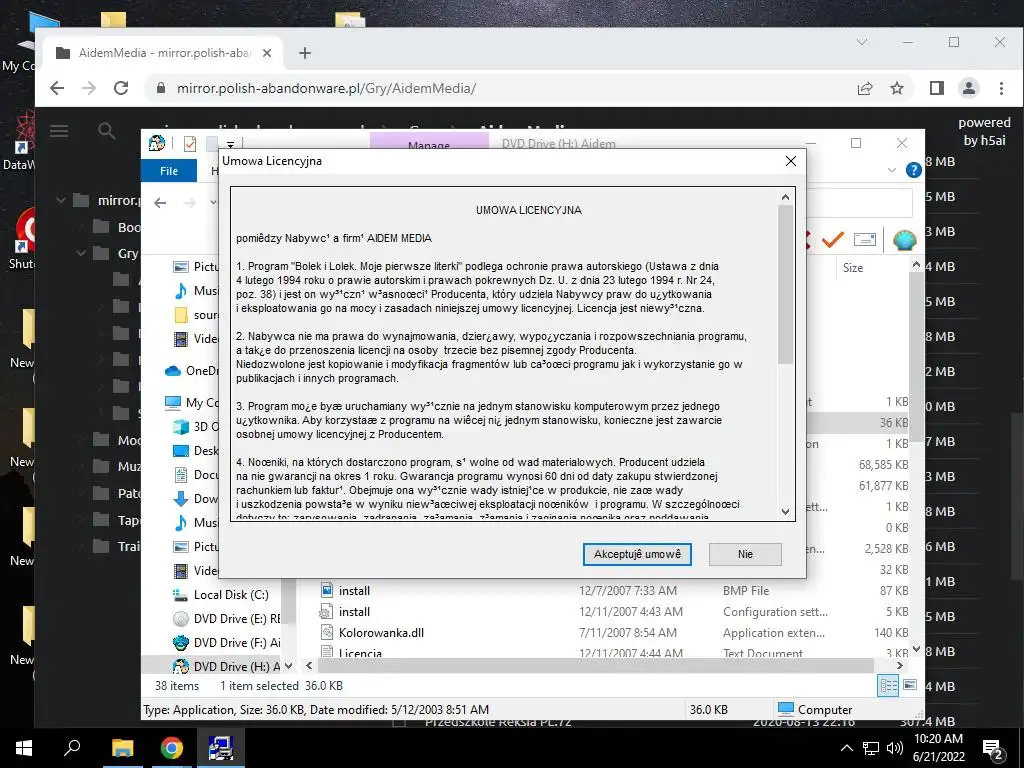Switch Explorer to details view icon
Screen dimensions: 1024x768
[x=889, y=685]
